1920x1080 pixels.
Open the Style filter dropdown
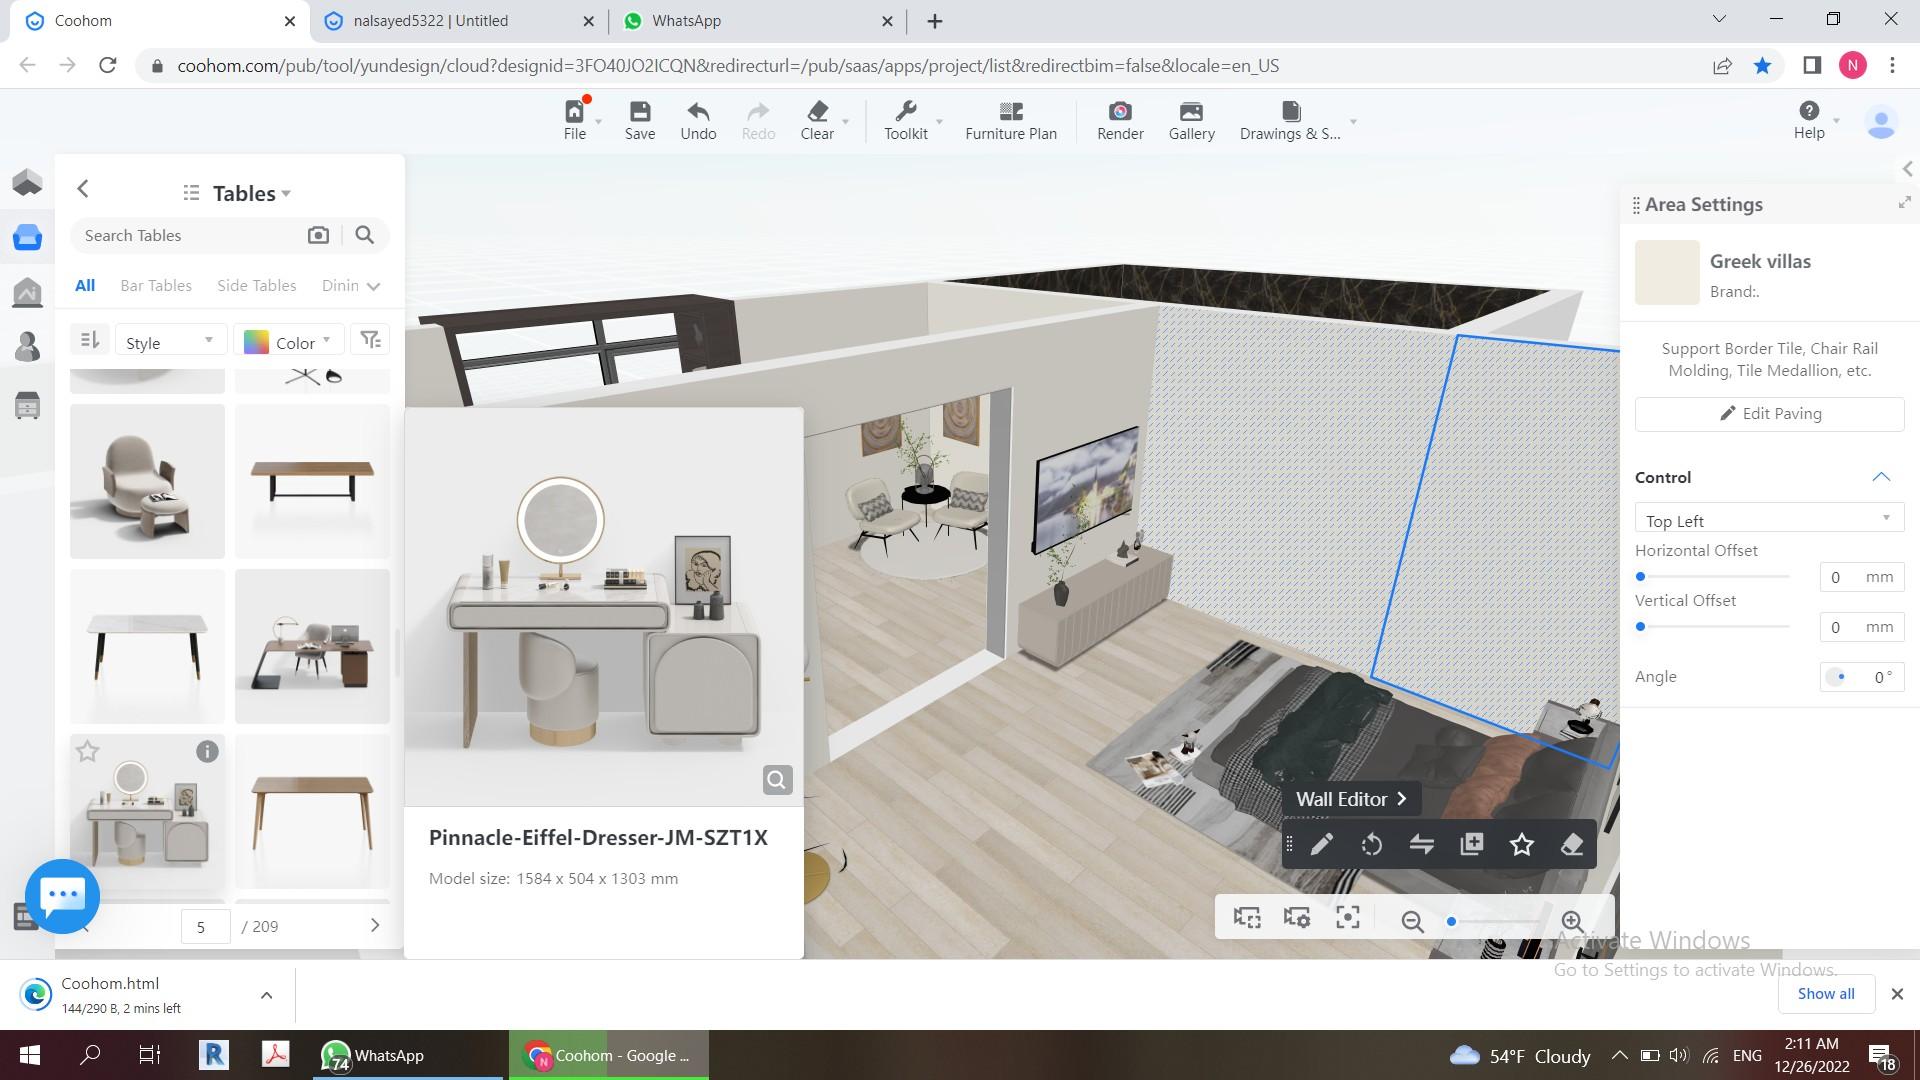pos(169,342)
